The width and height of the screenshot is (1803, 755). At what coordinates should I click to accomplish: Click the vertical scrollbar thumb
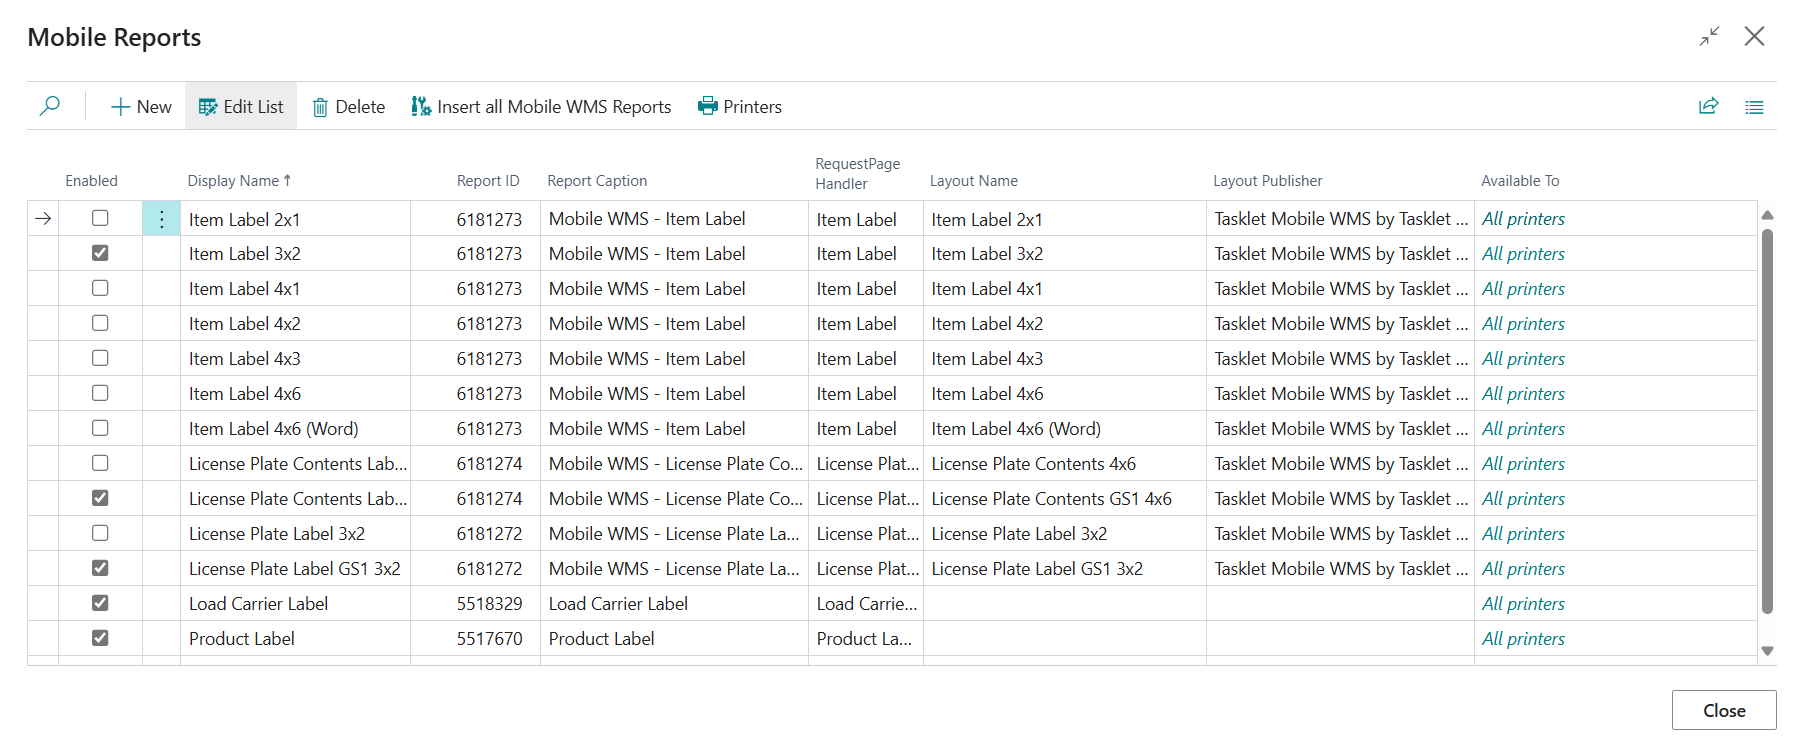pos(1767,421)
